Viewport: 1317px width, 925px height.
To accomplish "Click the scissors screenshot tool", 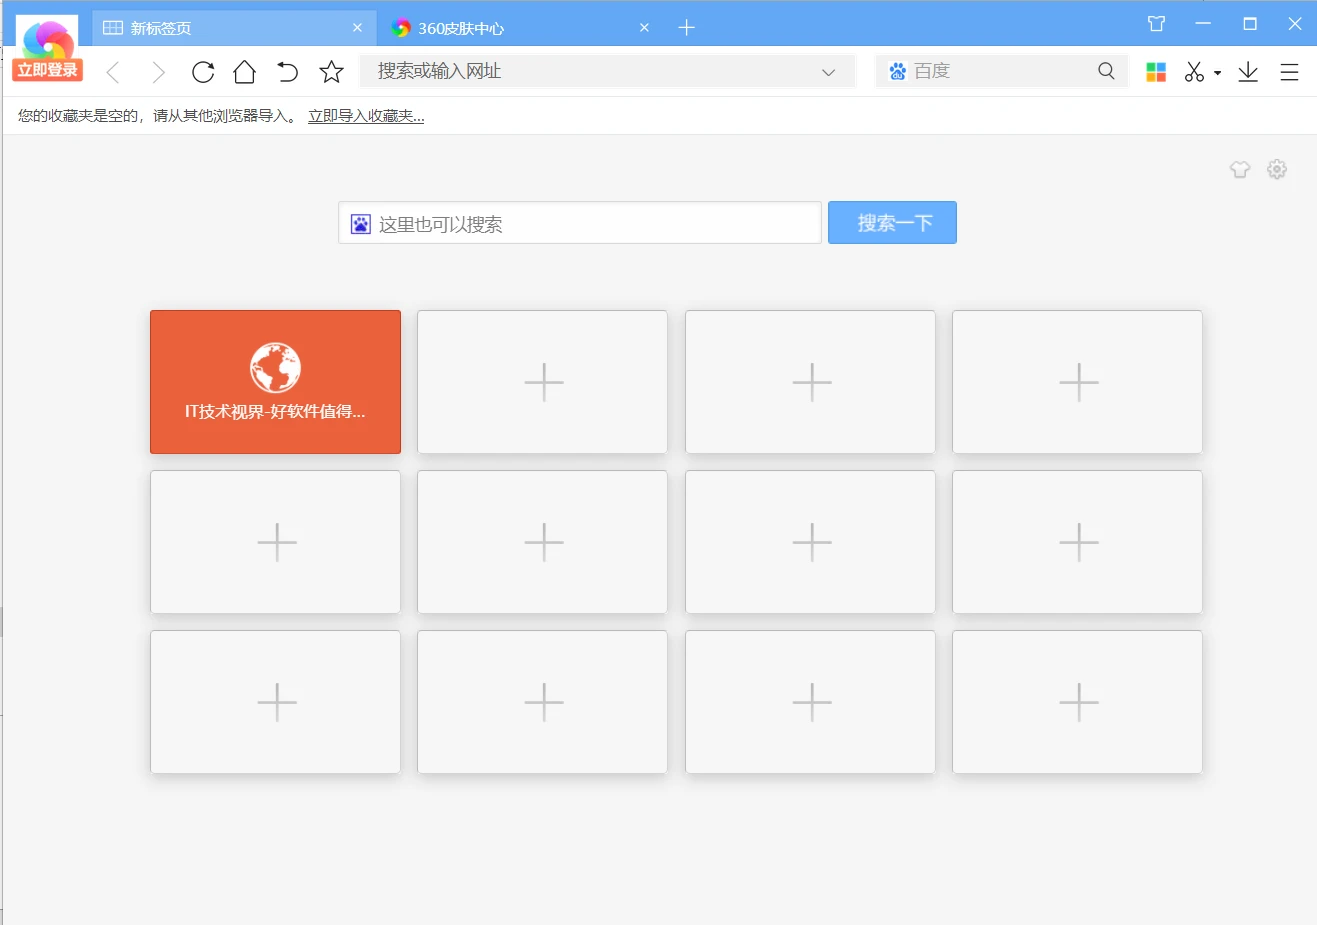I will [1194, 72].
